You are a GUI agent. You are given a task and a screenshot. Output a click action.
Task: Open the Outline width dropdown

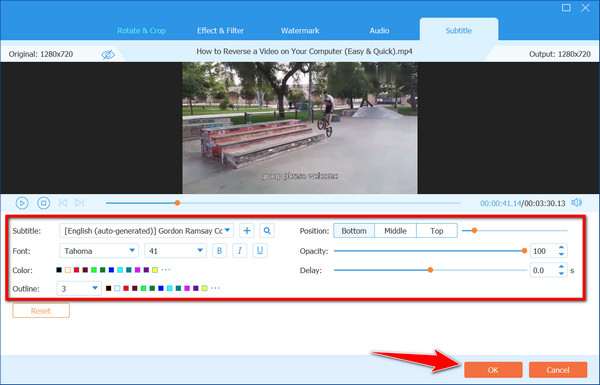pos(79,289)
